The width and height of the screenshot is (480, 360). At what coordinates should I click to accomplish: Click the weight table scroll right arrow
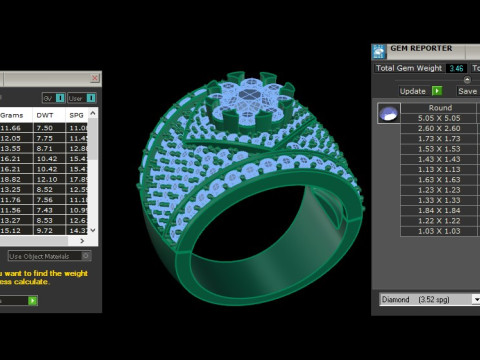tap(82, 241)
